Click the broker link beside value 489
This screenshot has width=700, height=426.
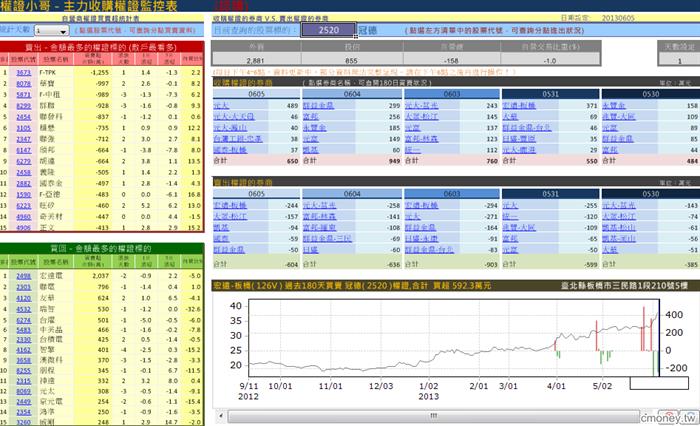221,106
